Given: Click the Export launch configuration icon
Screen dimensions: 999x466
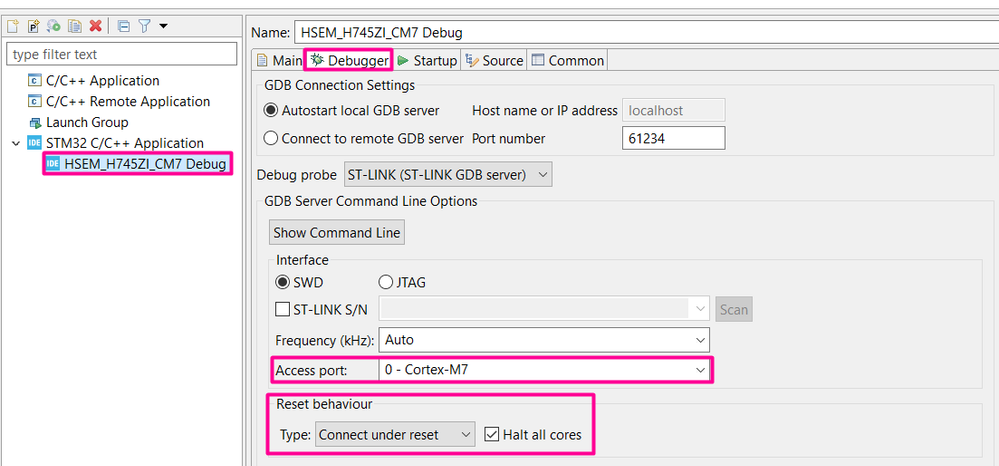Looking at the screenshot, I should pyautogui.click(x=54, y=26).
